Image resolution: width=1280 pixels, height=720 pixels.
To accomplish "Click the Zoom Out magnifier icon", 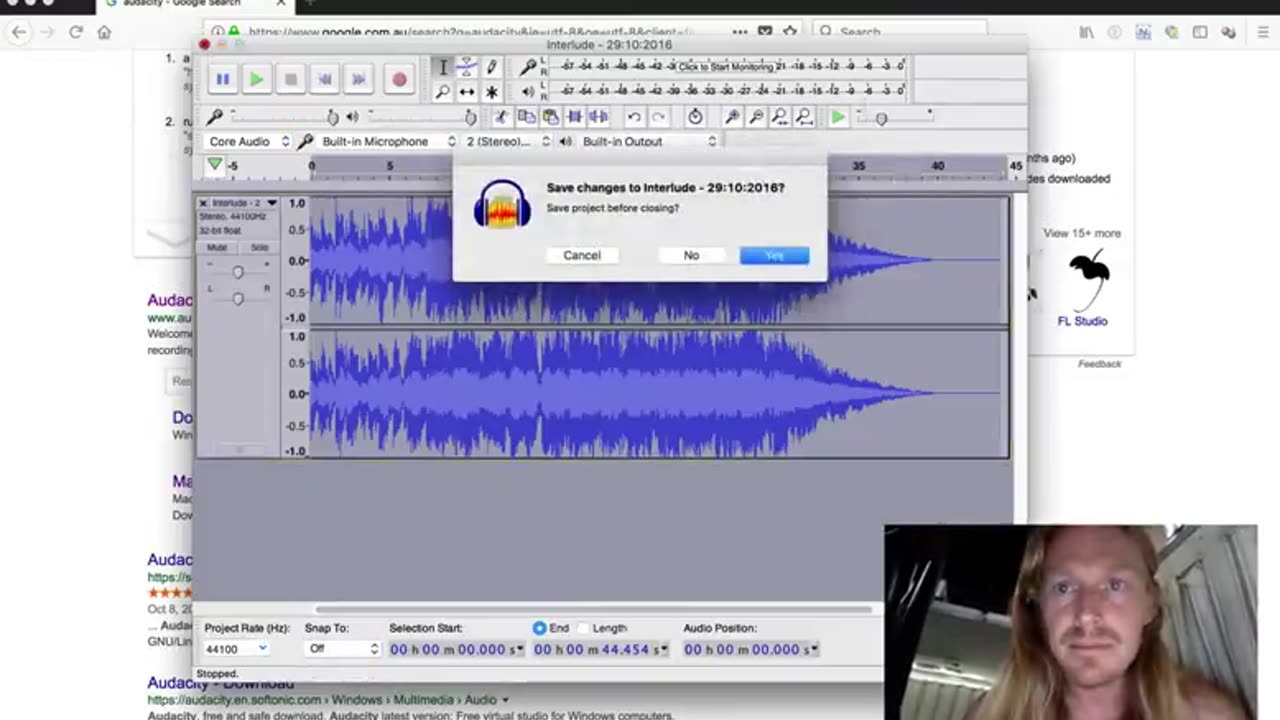I will (756, 117).
